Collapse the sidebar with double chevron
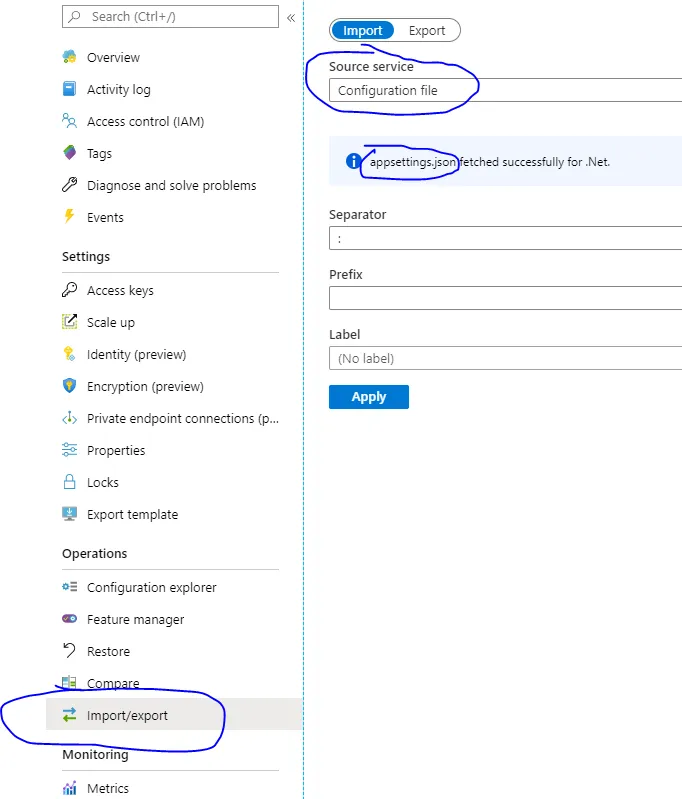The image size is (682, 799). tap(291, 17)
